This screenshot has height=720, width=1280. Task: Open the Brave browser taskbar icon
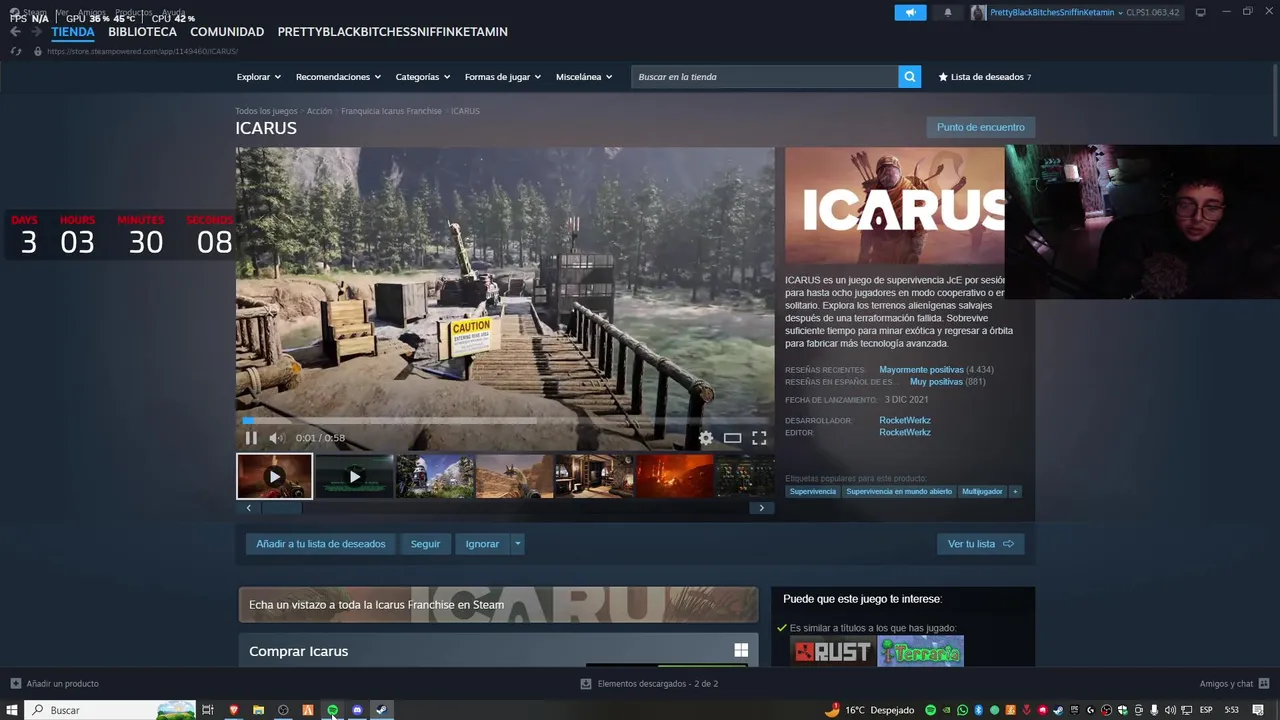[234, 710]
